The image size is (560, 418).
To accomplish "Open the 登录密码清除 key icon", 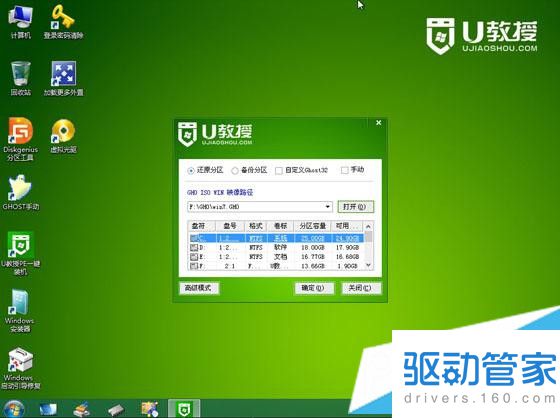I will 63,21.
